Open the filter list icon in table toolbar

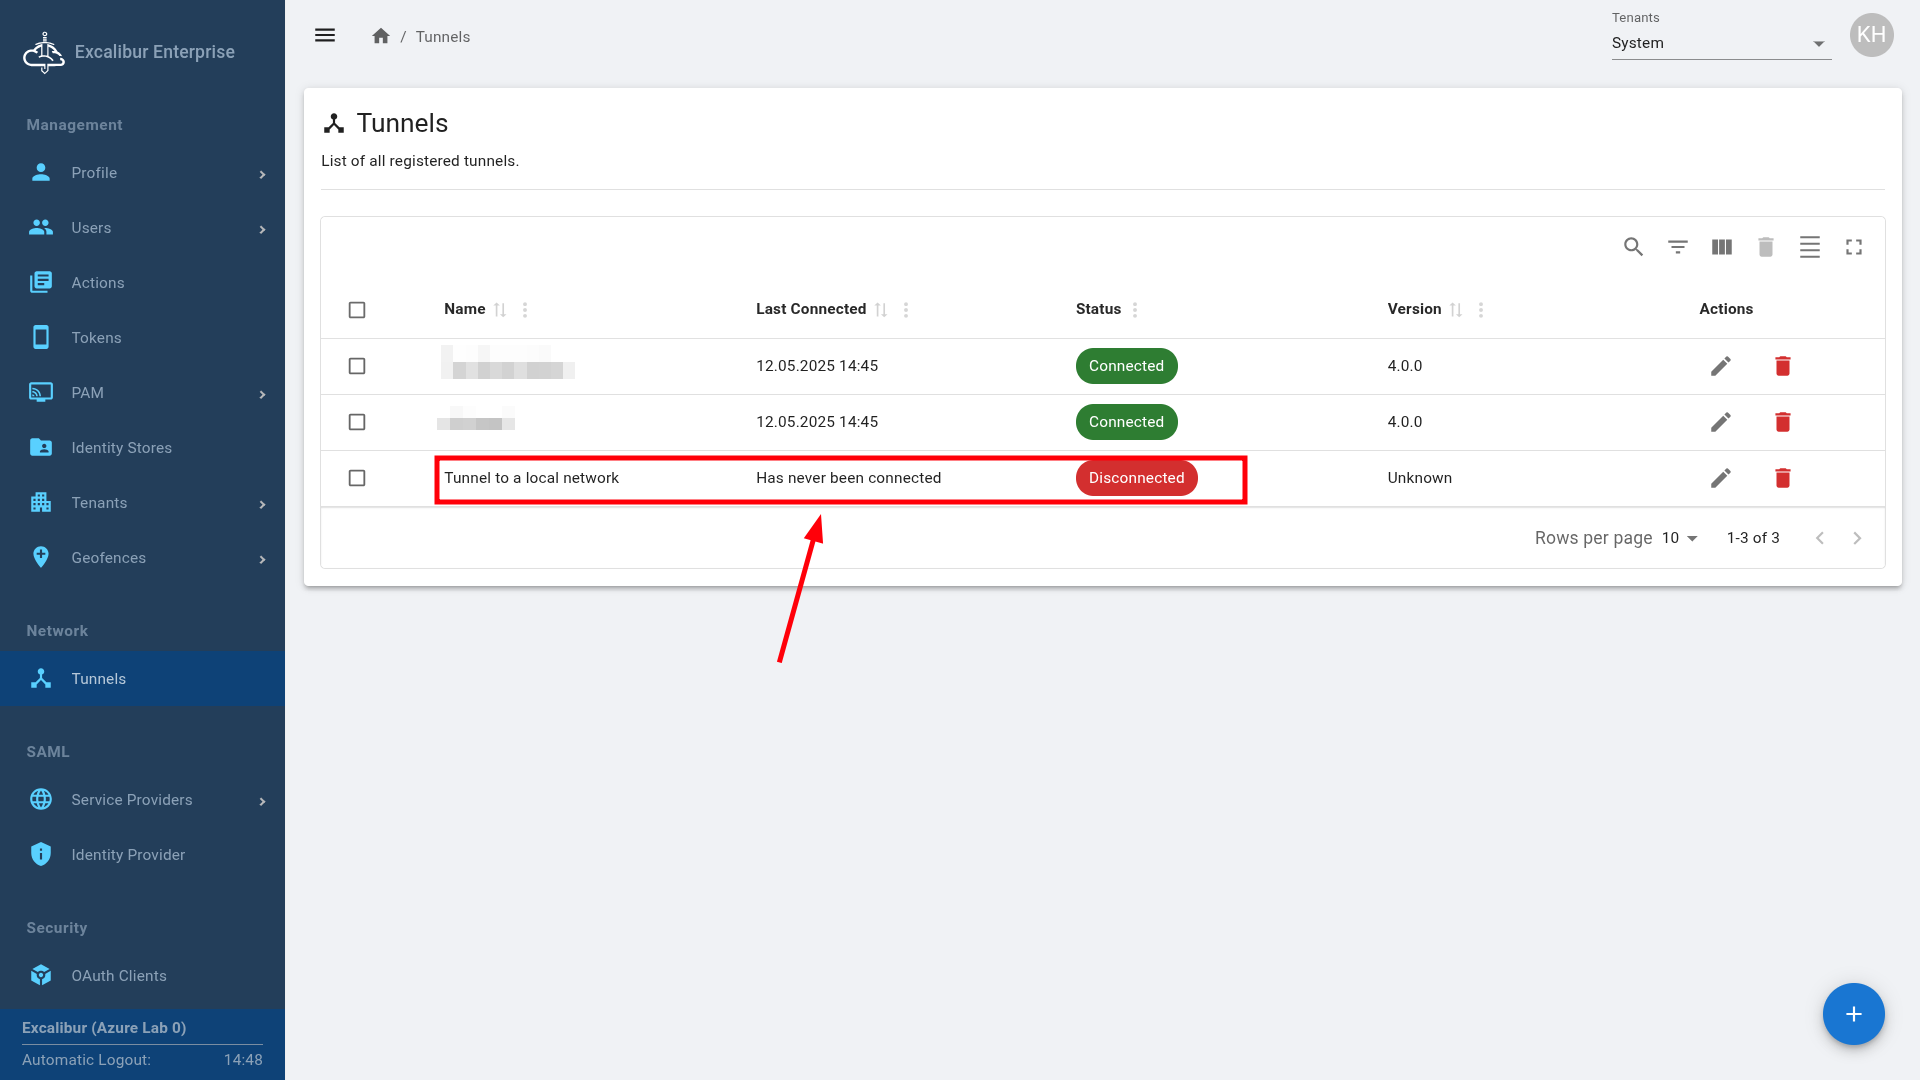1678,247
